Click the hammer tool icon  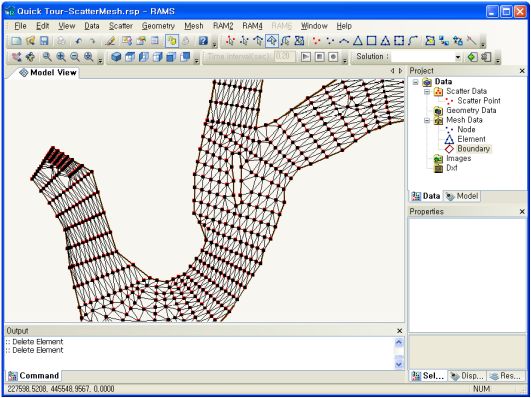[x=472, y=41]
